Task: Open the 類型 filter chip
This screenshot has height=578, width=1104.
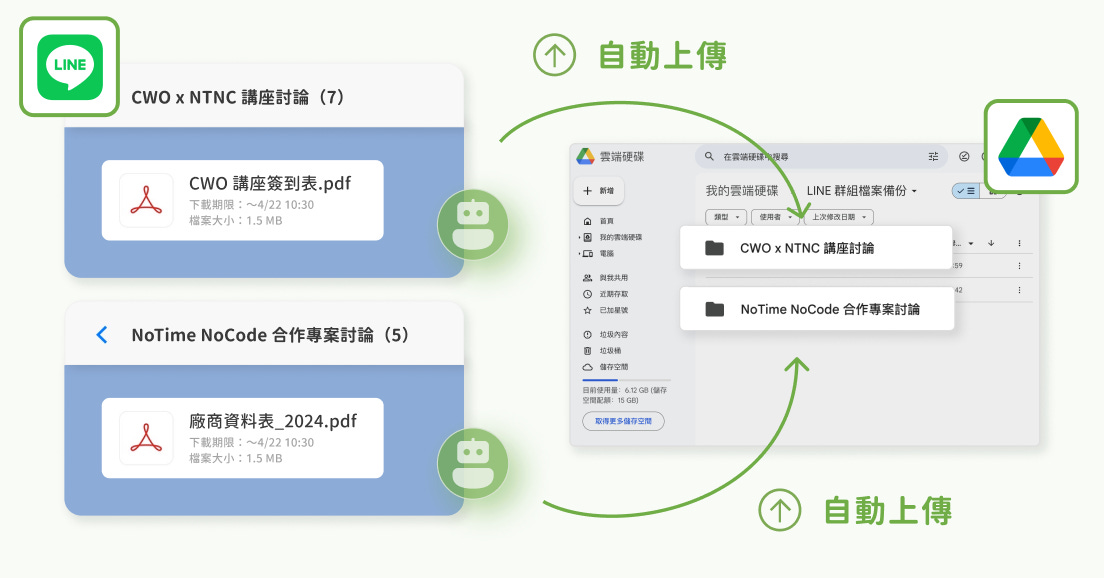Action: pyautogui.click(x=726, y=217)
